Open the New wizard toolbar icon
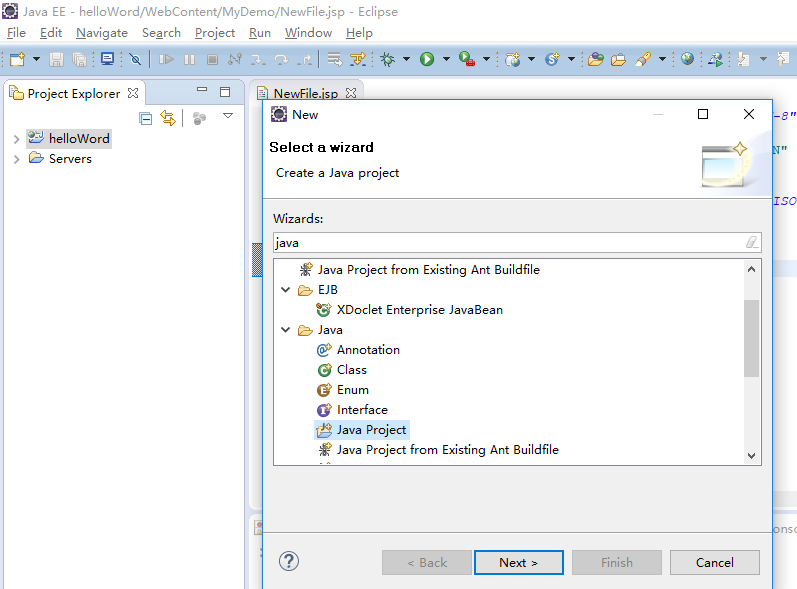This screenshot has width=797, height=589. [17, 59]
